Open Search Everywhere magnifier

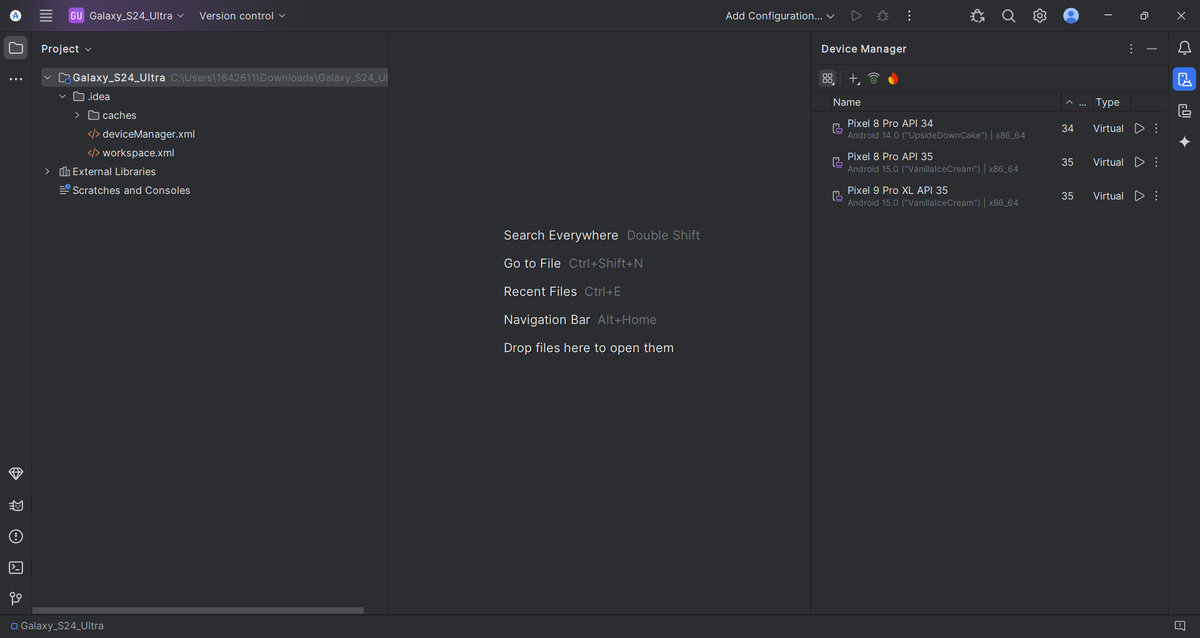1009,16
